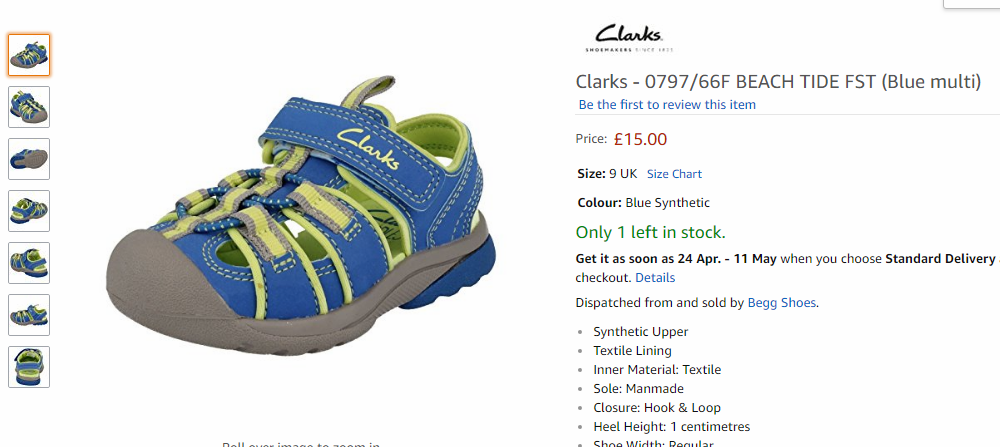Open the Size Chart link

(x=674, y=174)
